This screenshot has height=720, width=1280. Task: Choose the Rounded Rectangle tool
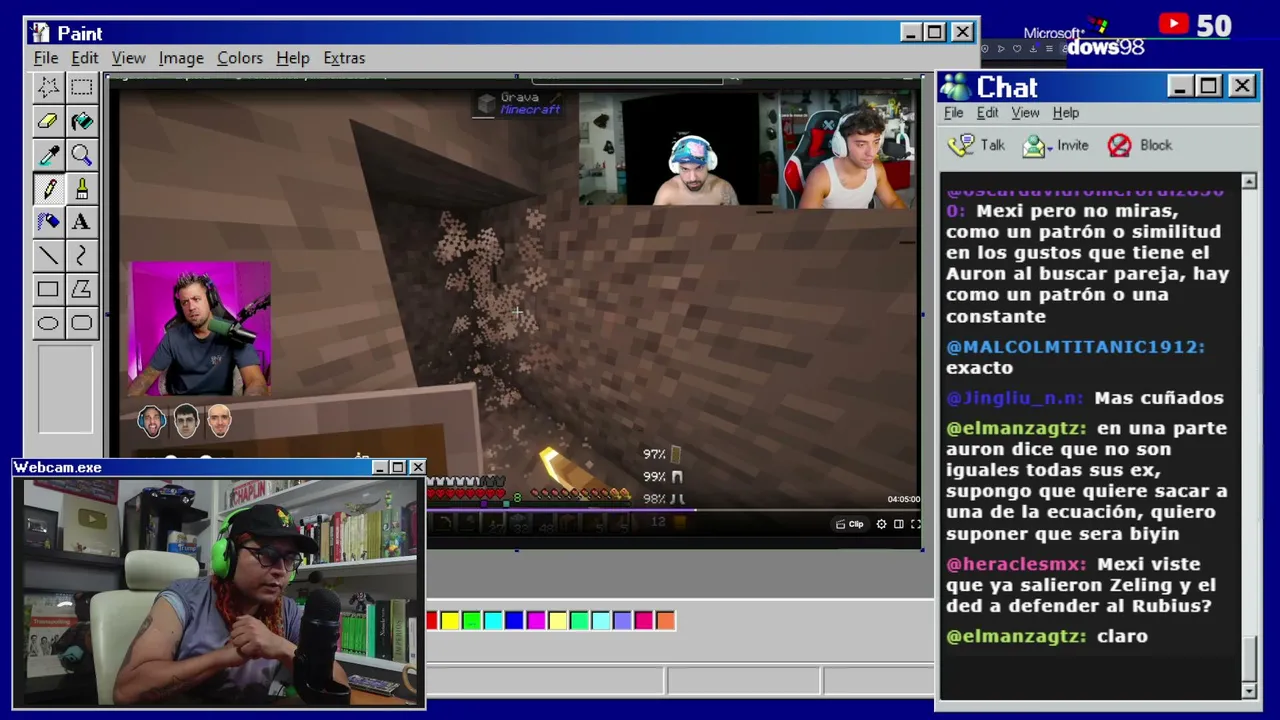click(82, 323)
